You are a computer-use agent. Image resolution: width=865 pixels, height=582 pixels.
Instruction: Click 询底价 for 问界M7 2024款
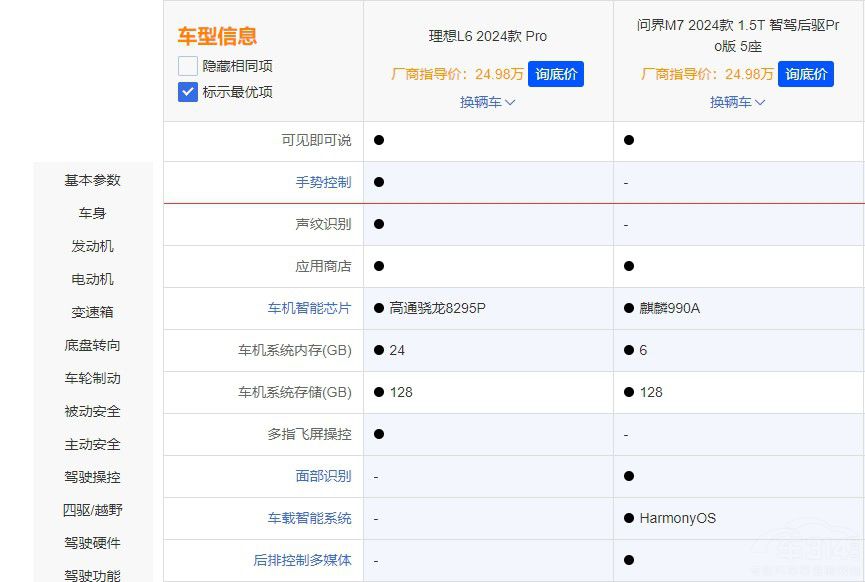coord(806,74)
